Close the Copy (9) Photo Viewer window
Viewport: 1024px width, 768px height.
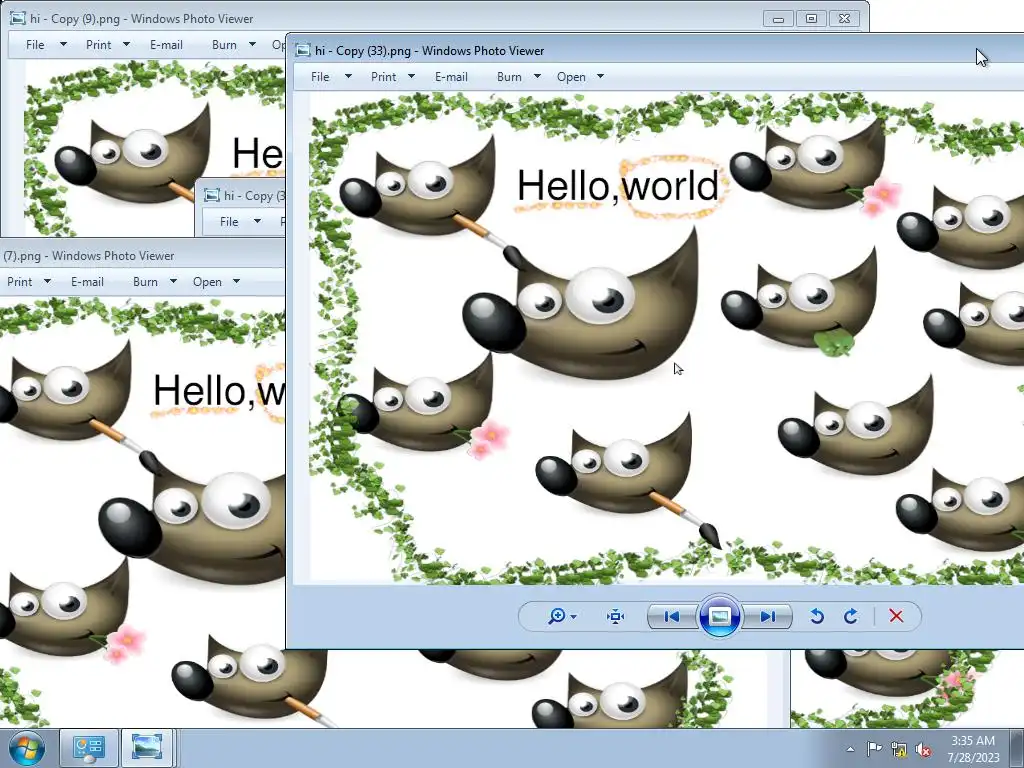click(844, 19)
